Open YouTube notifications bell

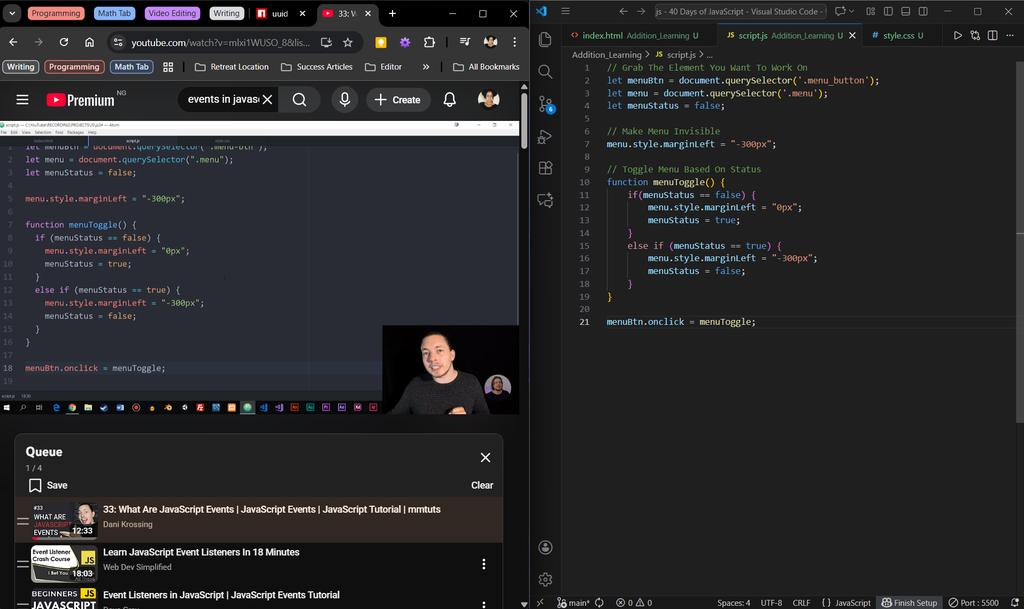(x=449, y=99)
